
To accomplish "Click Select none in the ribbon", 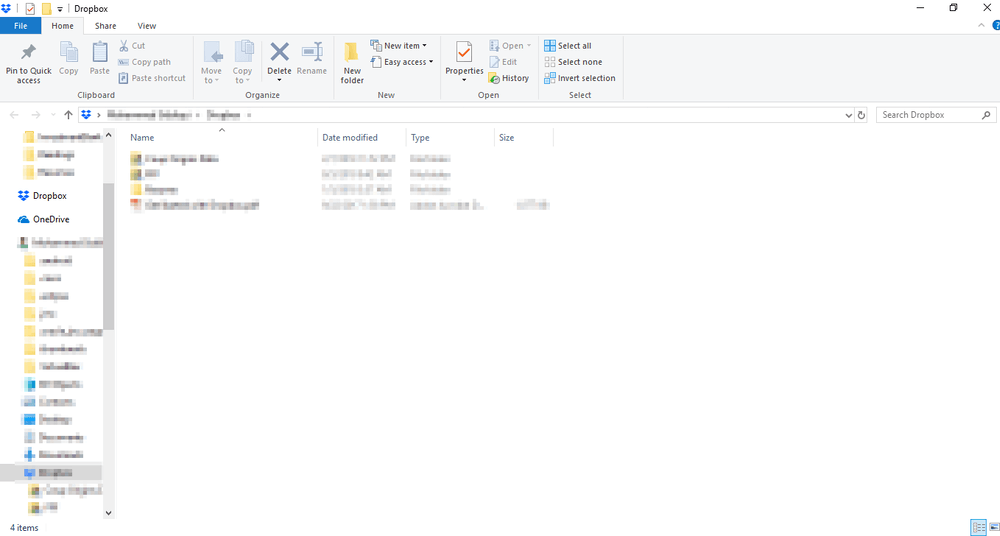I will coord(573,62).
